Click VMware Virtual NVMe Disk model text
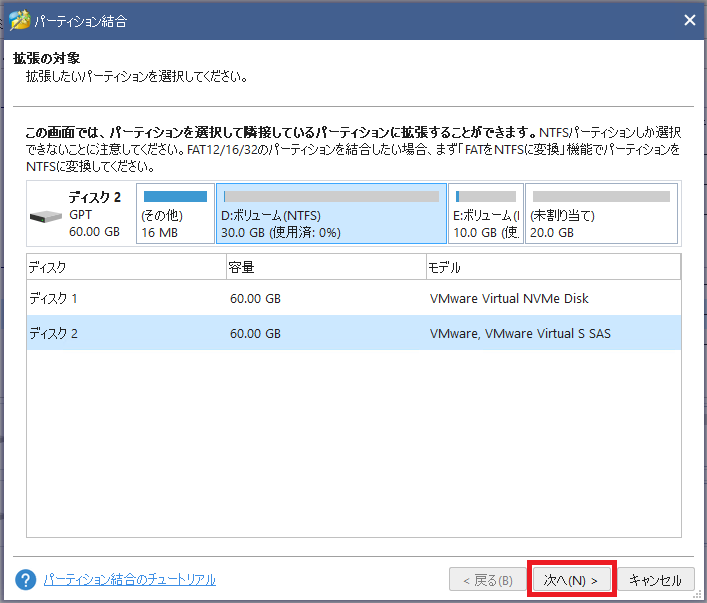The width and height of the screenshot is (707, 603). 509,299
